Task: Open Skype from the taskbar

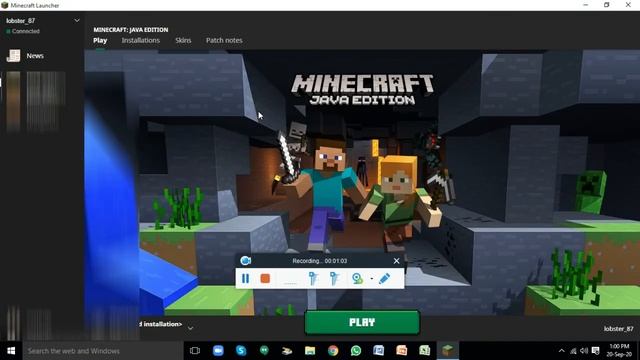Action: click(x=241, y=351)
